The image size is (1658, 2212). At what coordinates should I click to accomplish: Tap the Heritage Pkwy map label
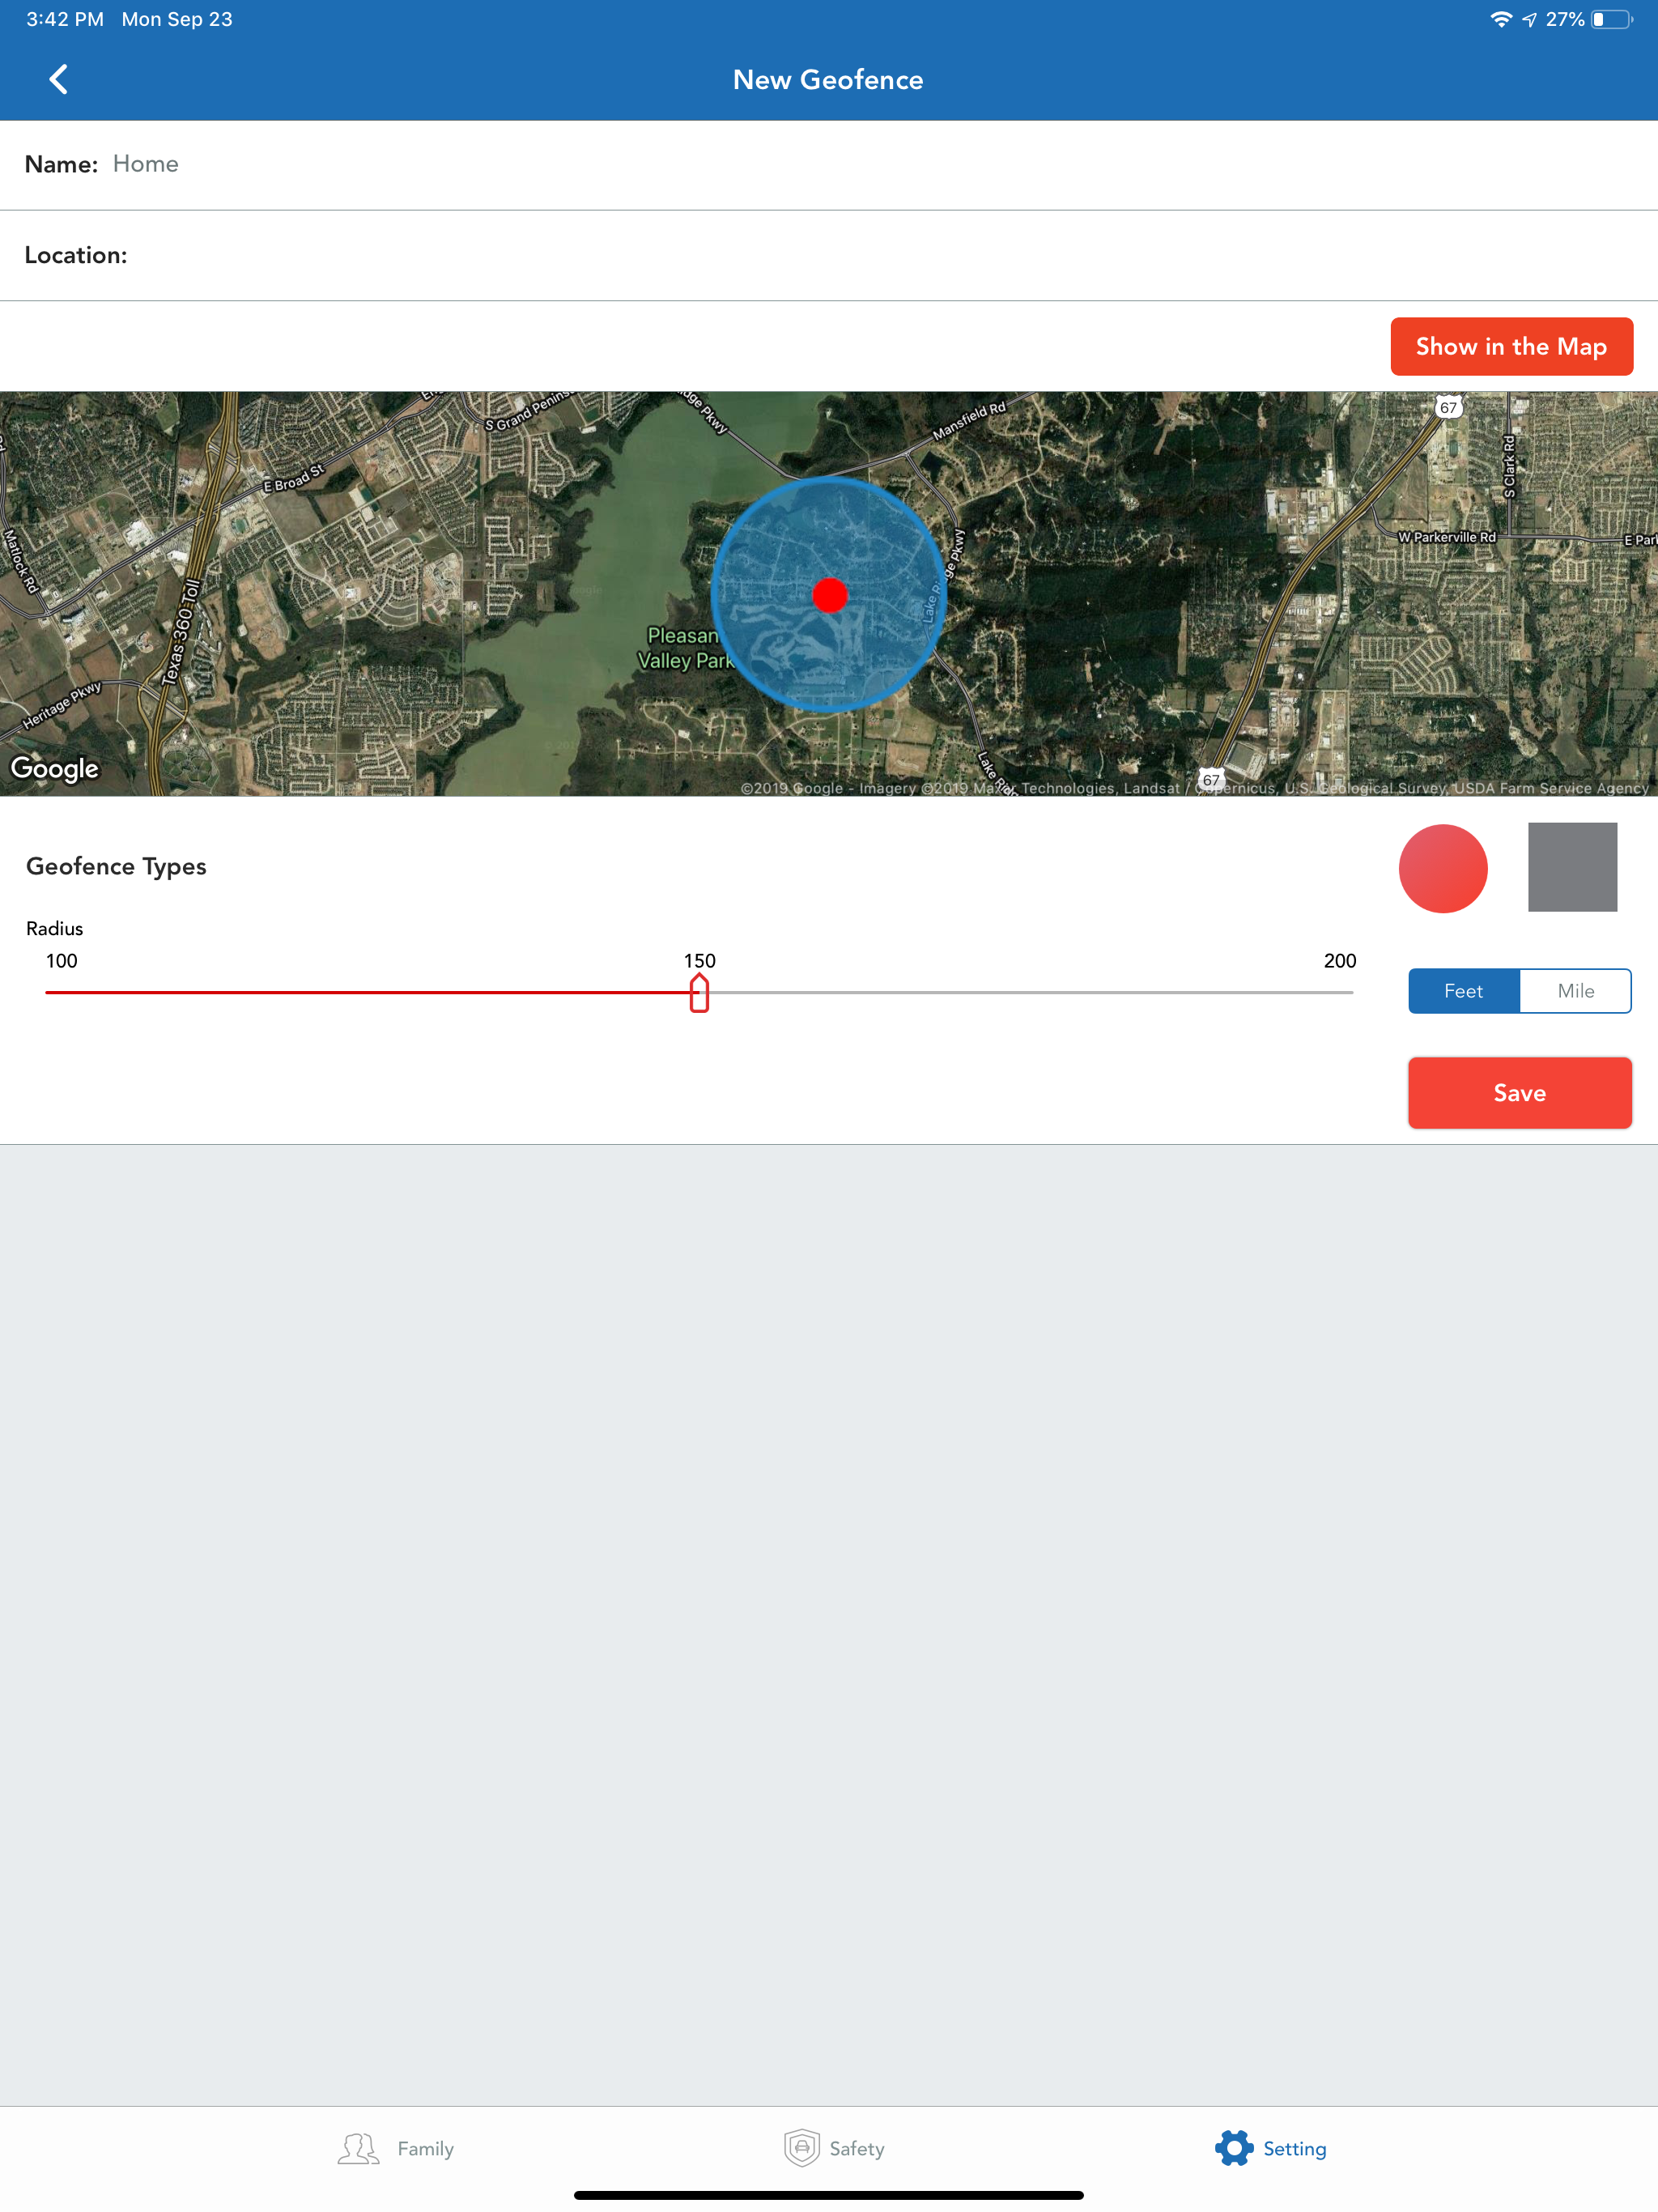62,705
